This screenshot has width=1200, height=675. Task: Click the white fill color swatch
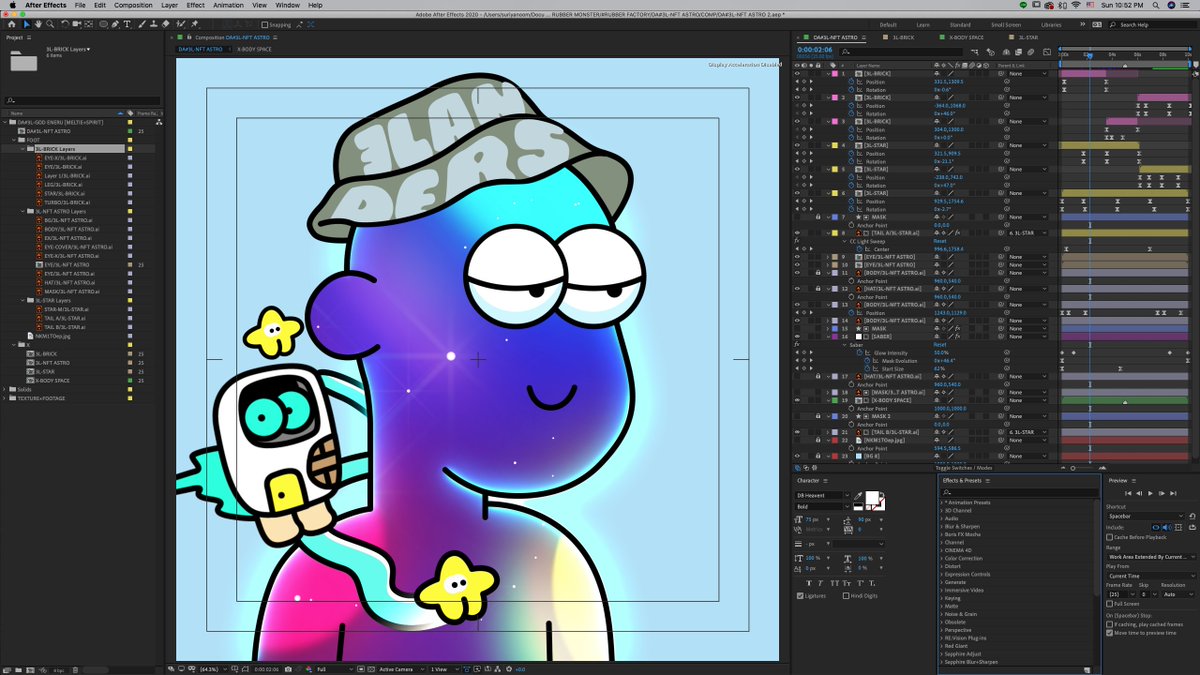[872, 497]
